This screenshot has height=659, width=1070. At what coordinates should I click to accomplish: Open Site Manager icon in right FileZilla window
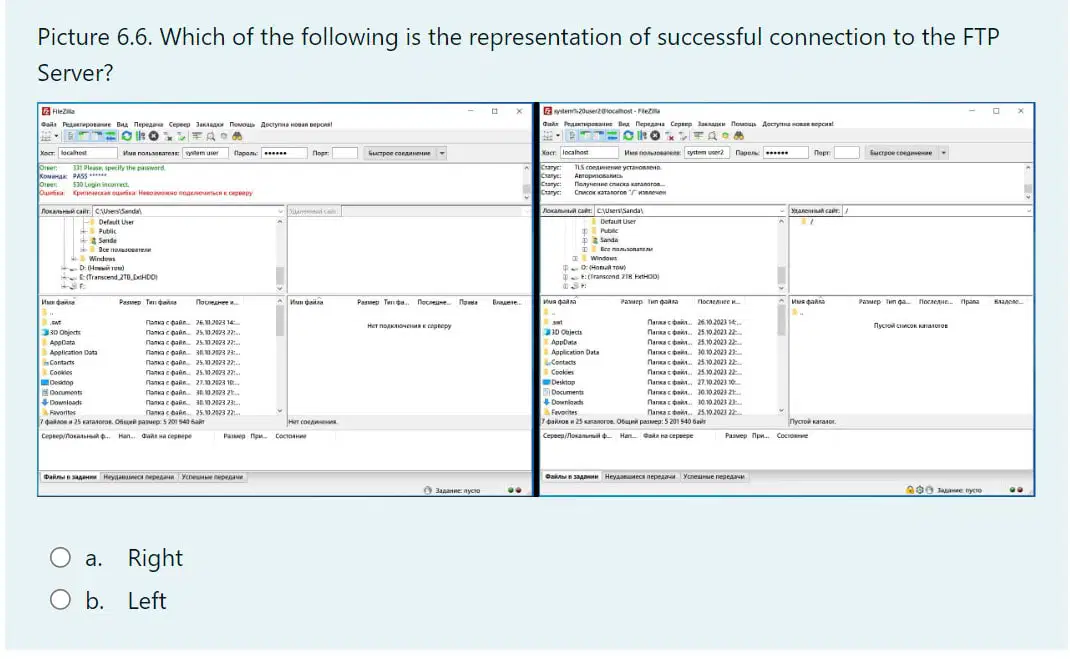tap(548, 136)
